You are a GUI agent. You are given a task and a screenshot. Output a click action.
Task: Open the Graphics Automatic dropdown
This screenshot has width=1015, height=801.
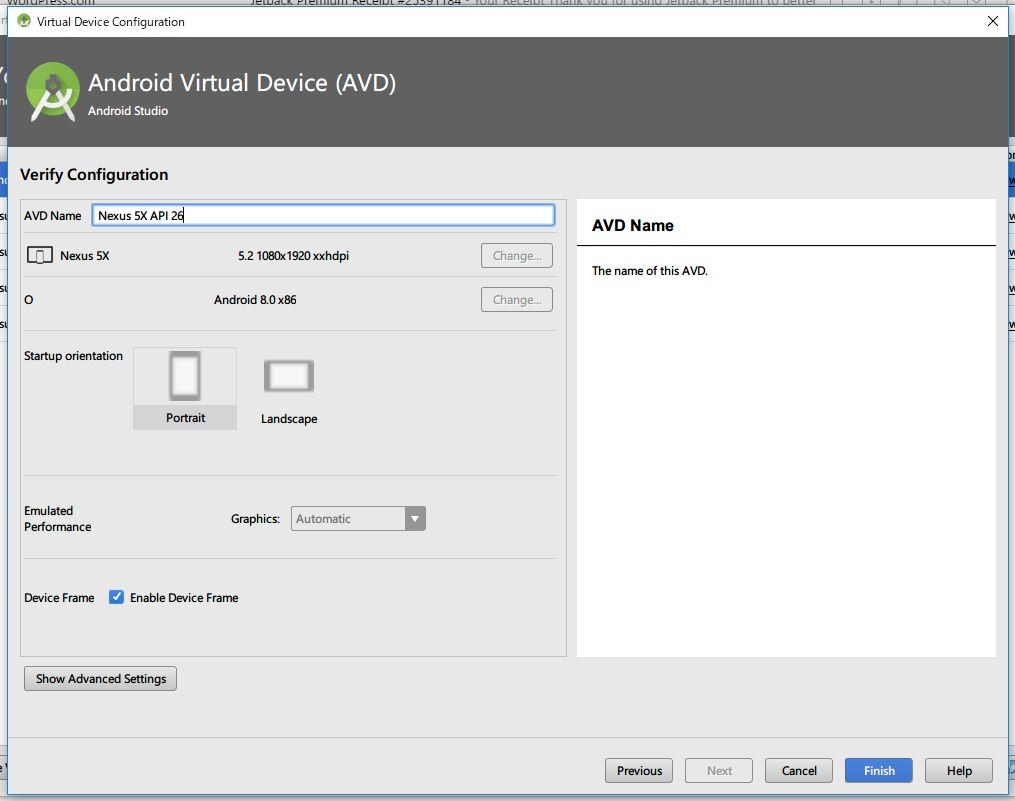(x=358, y=519)
